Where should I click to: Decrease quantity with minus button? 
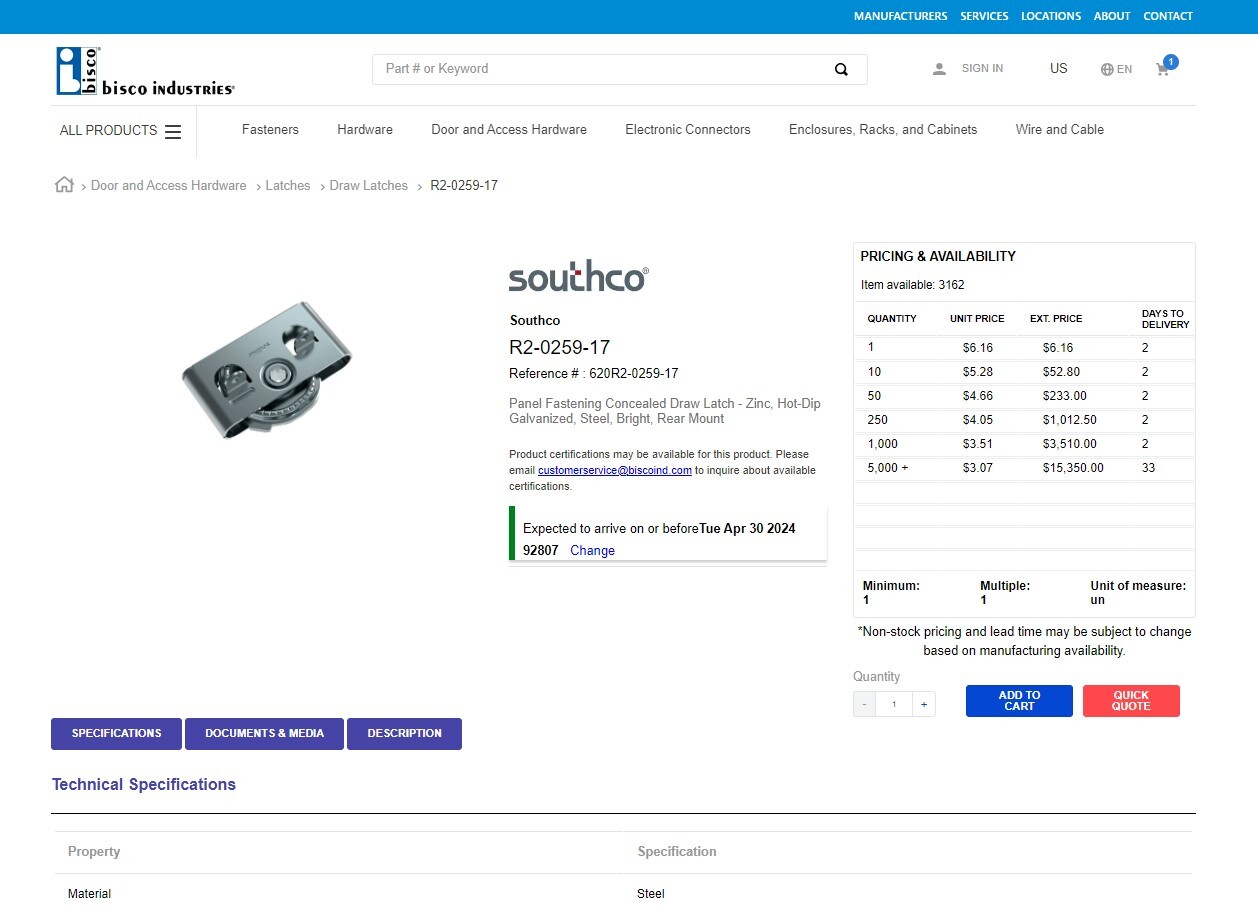coord(865,704)
